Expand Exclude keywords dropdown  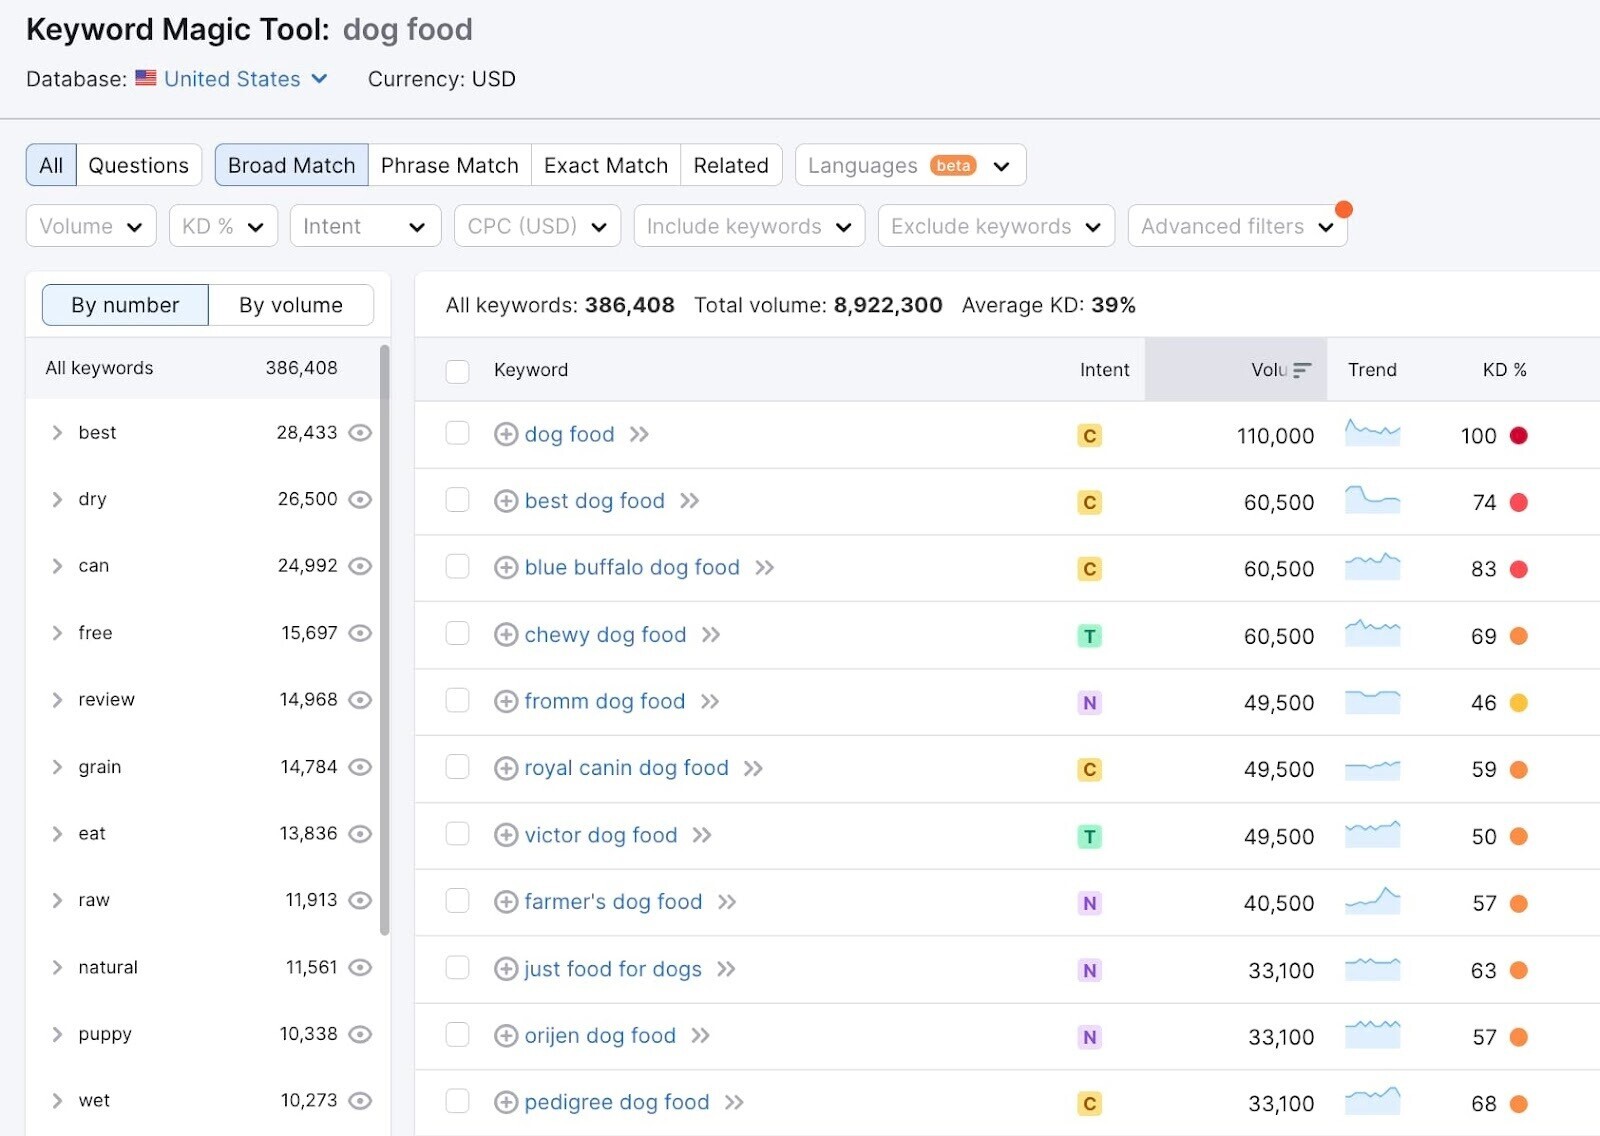pyautogui.click(x=996, y=226)
